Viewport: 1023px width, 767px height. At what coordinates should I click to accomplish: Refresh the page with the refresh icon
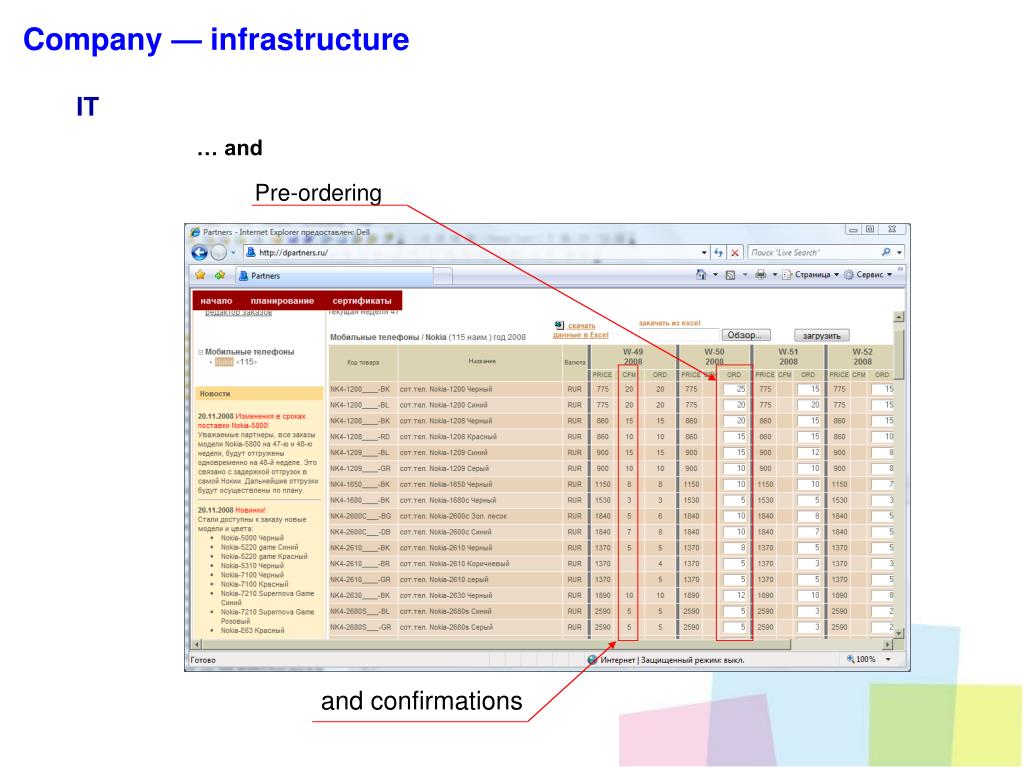pyautogui.click(x=719, y=252)
